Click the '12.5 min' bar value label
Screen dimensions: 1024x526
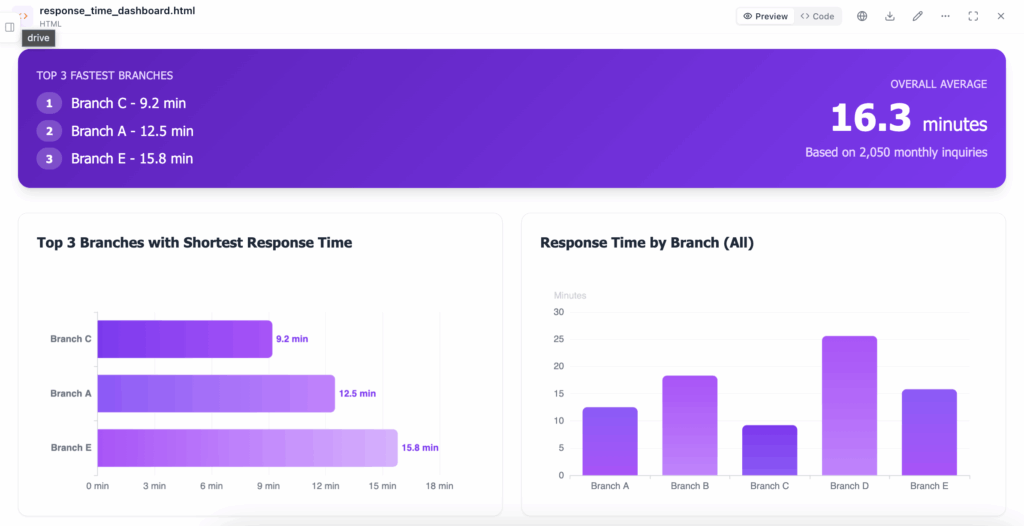[357, 393]
